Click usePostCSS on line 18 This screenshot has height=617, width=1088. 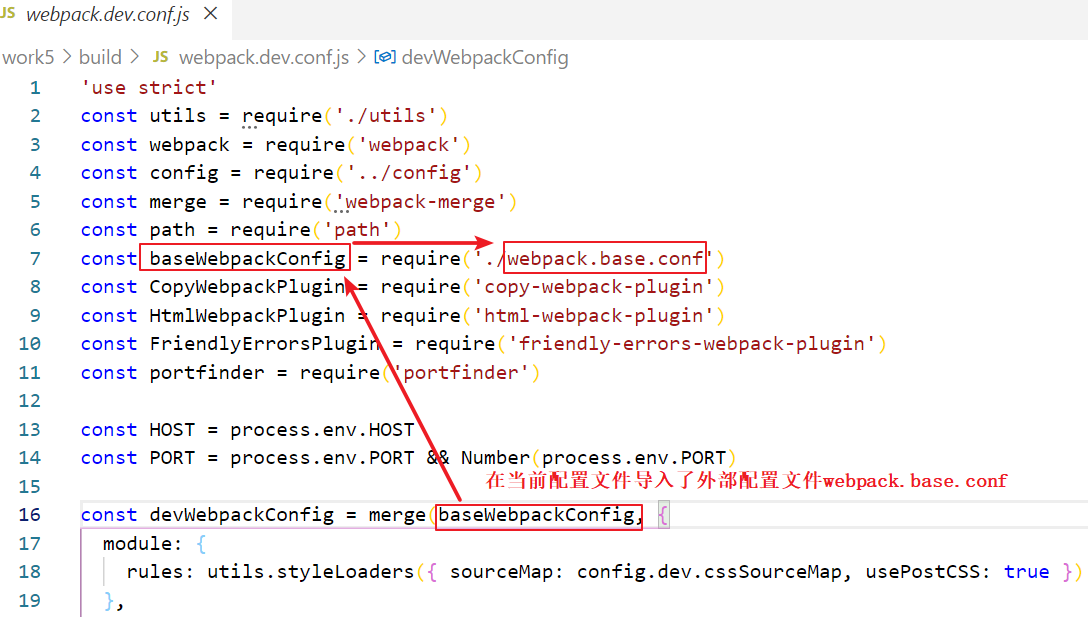pyautogui.click(x=923, y=572)
